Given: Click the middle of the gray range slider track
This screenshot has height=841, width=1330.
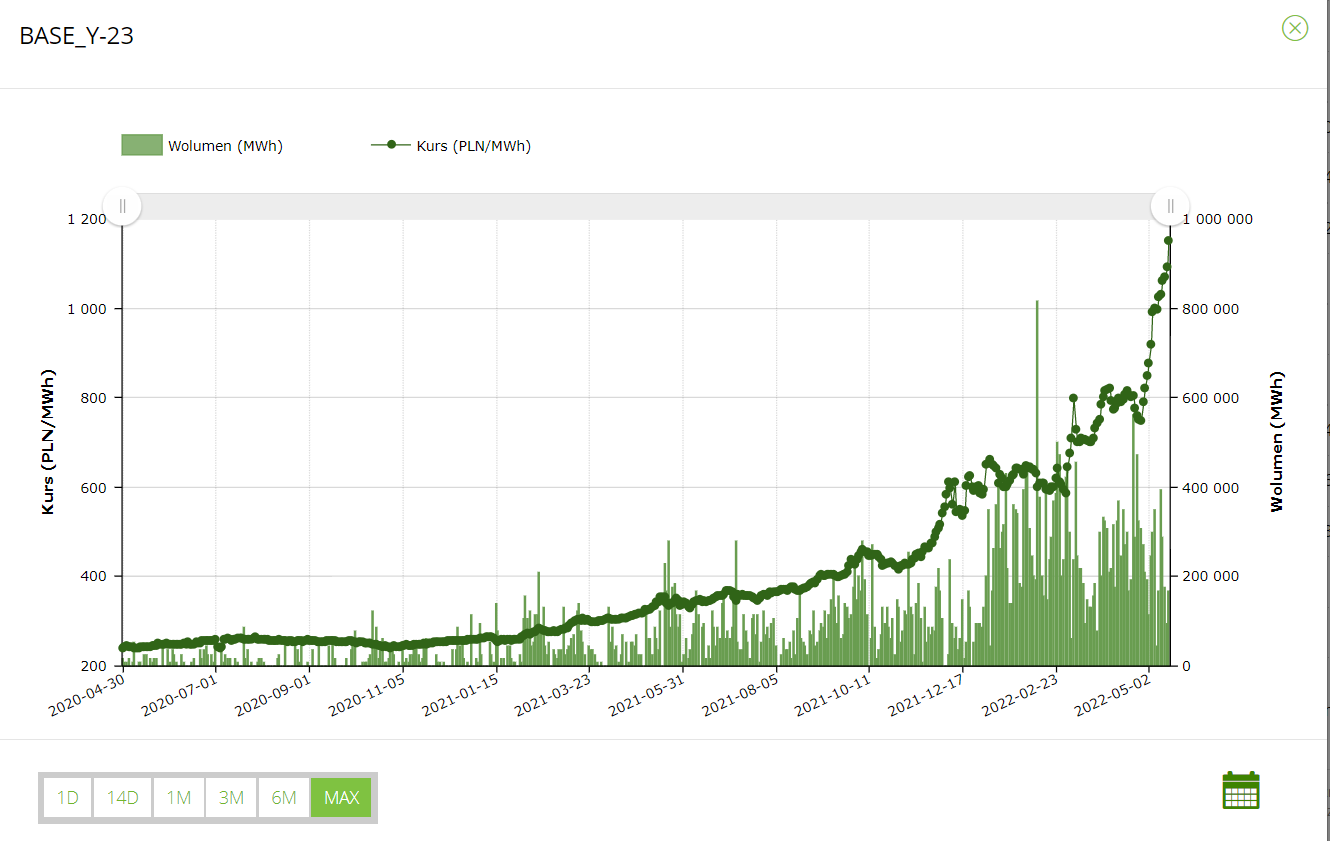Looking at the screenshot, I should [645, 206].
